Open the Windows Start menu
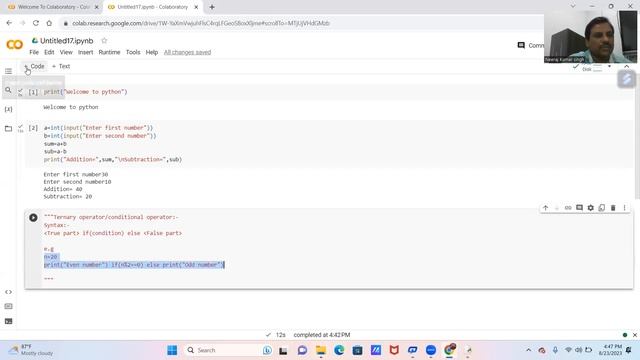The image size is (640, 360). coord(172,350)
